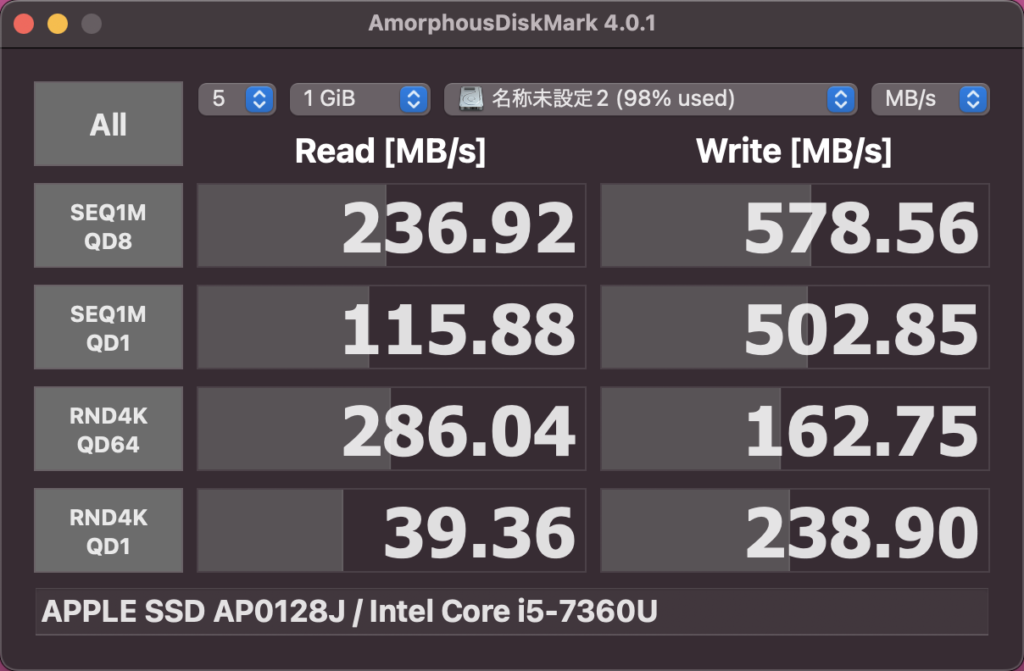Screen dimensions: 1024x671
Task: Start the RND4K QD1 benchmark
Action: click(x=108, y=531)
